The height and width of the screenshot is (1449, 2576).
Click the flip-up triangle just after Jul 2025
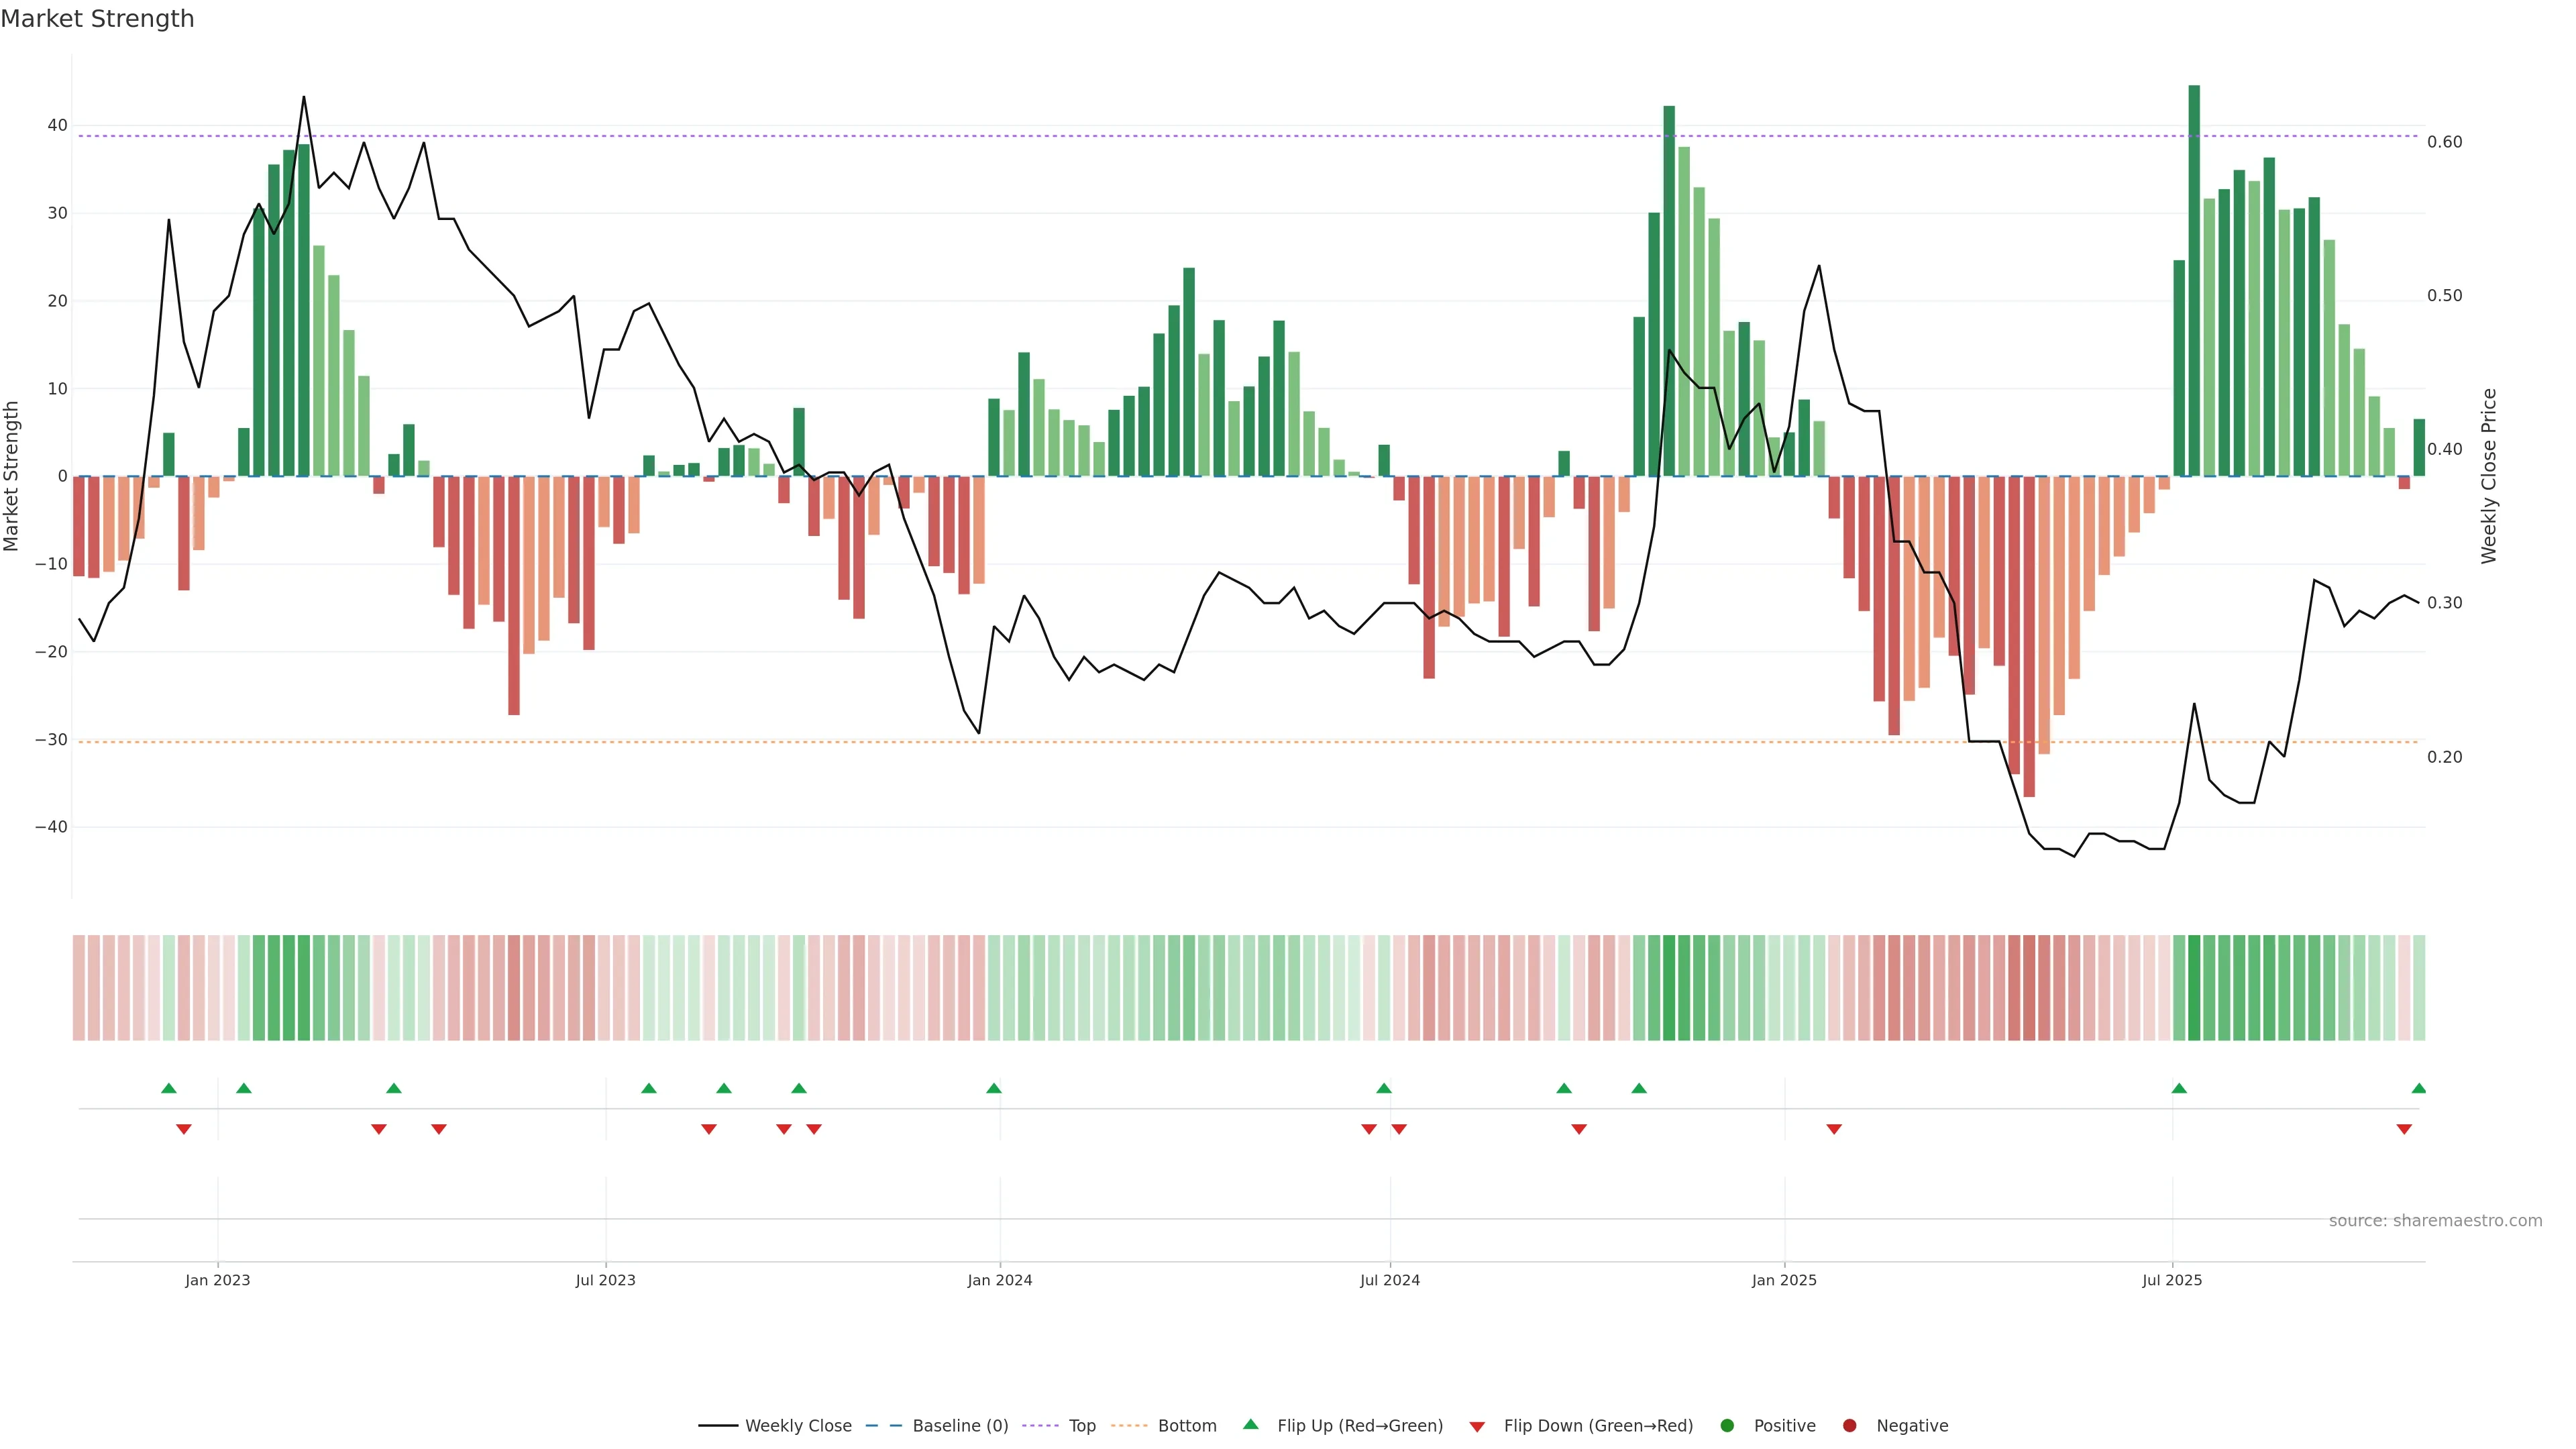click(2179, 1088)
